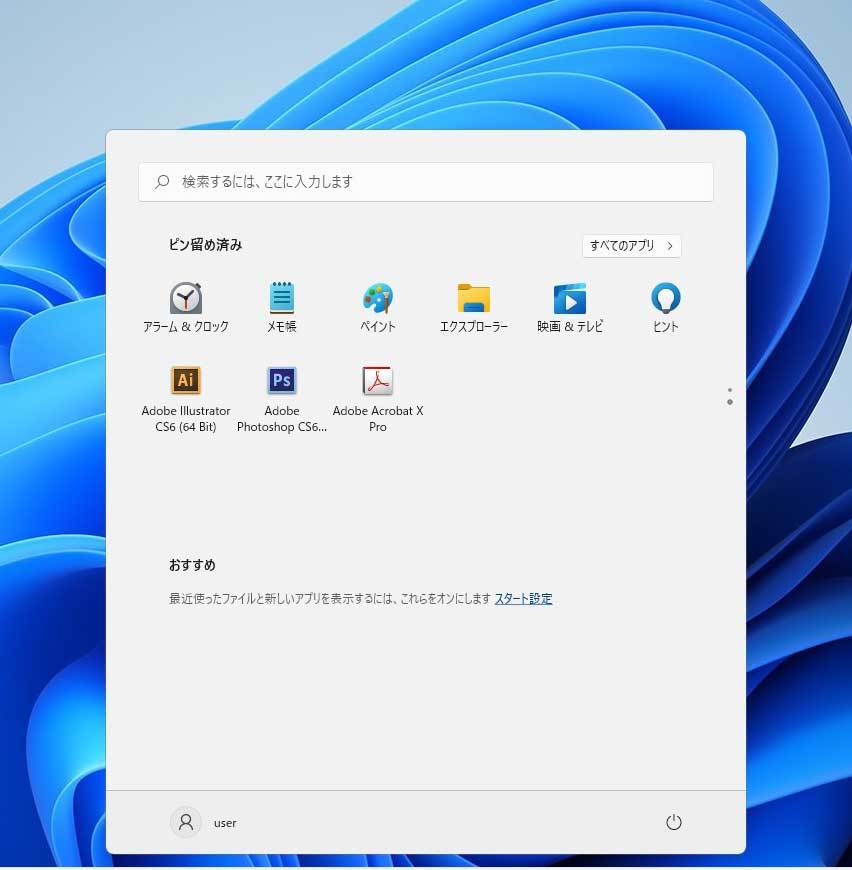Launch メモ帳 from pinned apps
Viewport: 852px width, 870px height.
click(x=282, y=307)
